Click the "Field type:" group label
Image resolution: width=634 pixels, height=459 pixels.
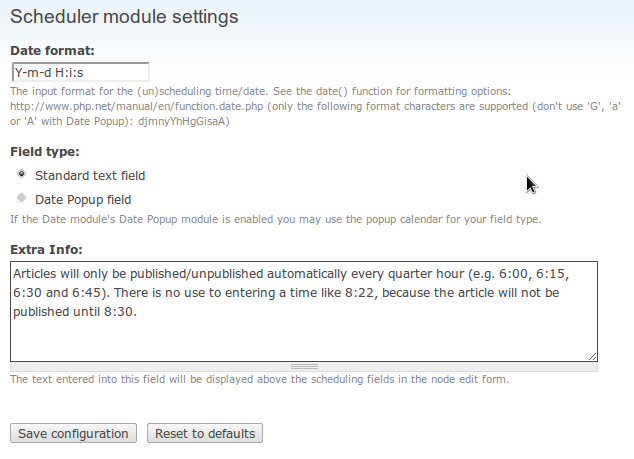(x=45, y=152)
